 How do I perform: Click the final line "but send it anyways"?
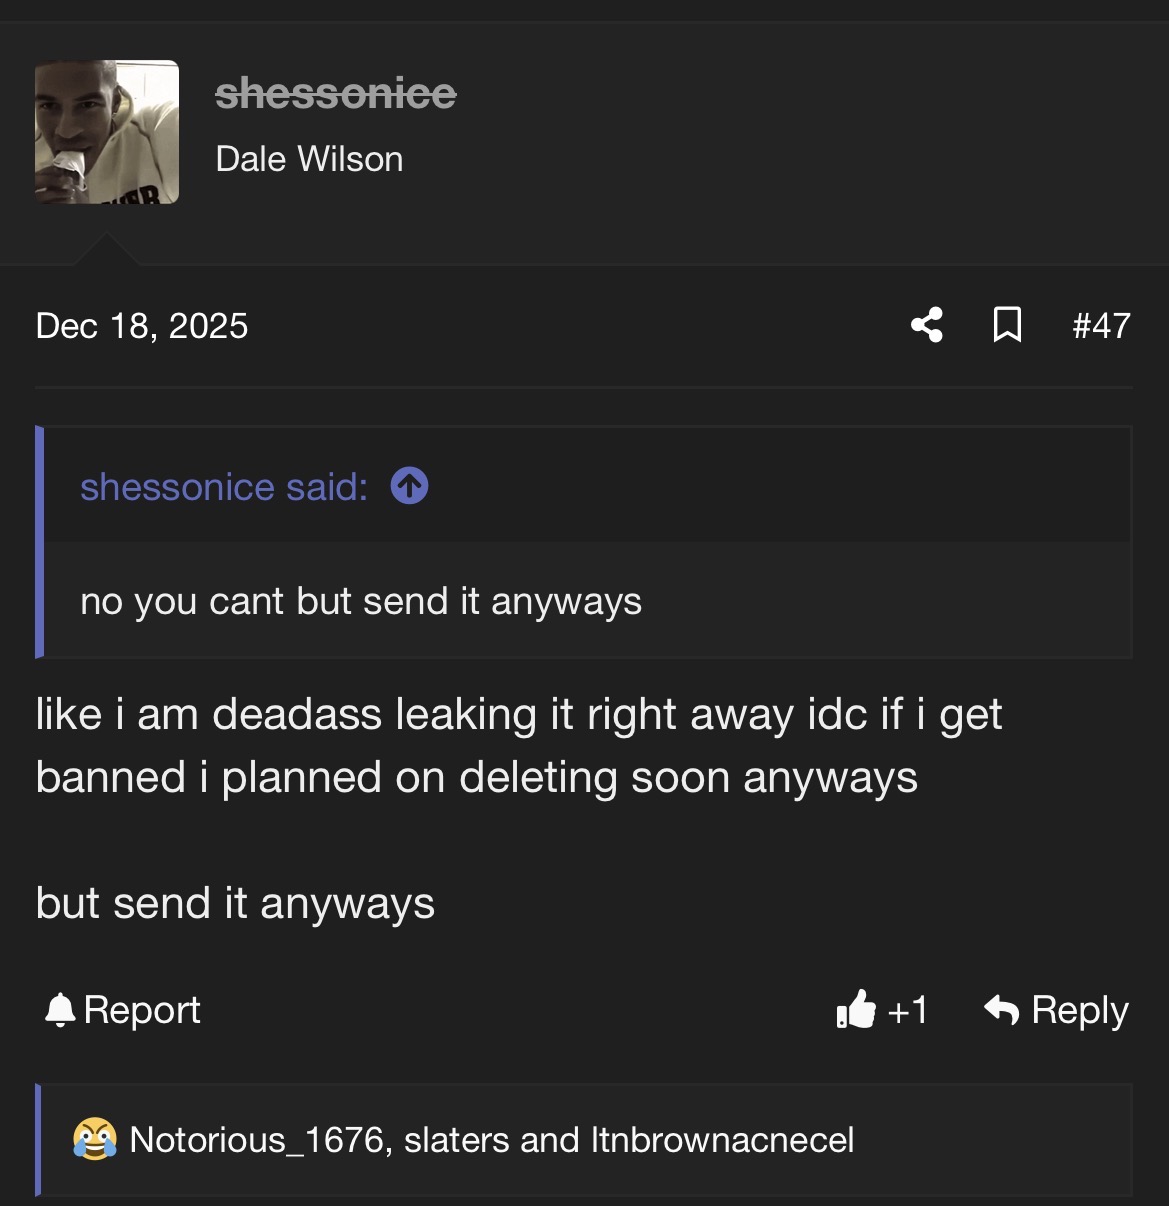click(235, 903)
